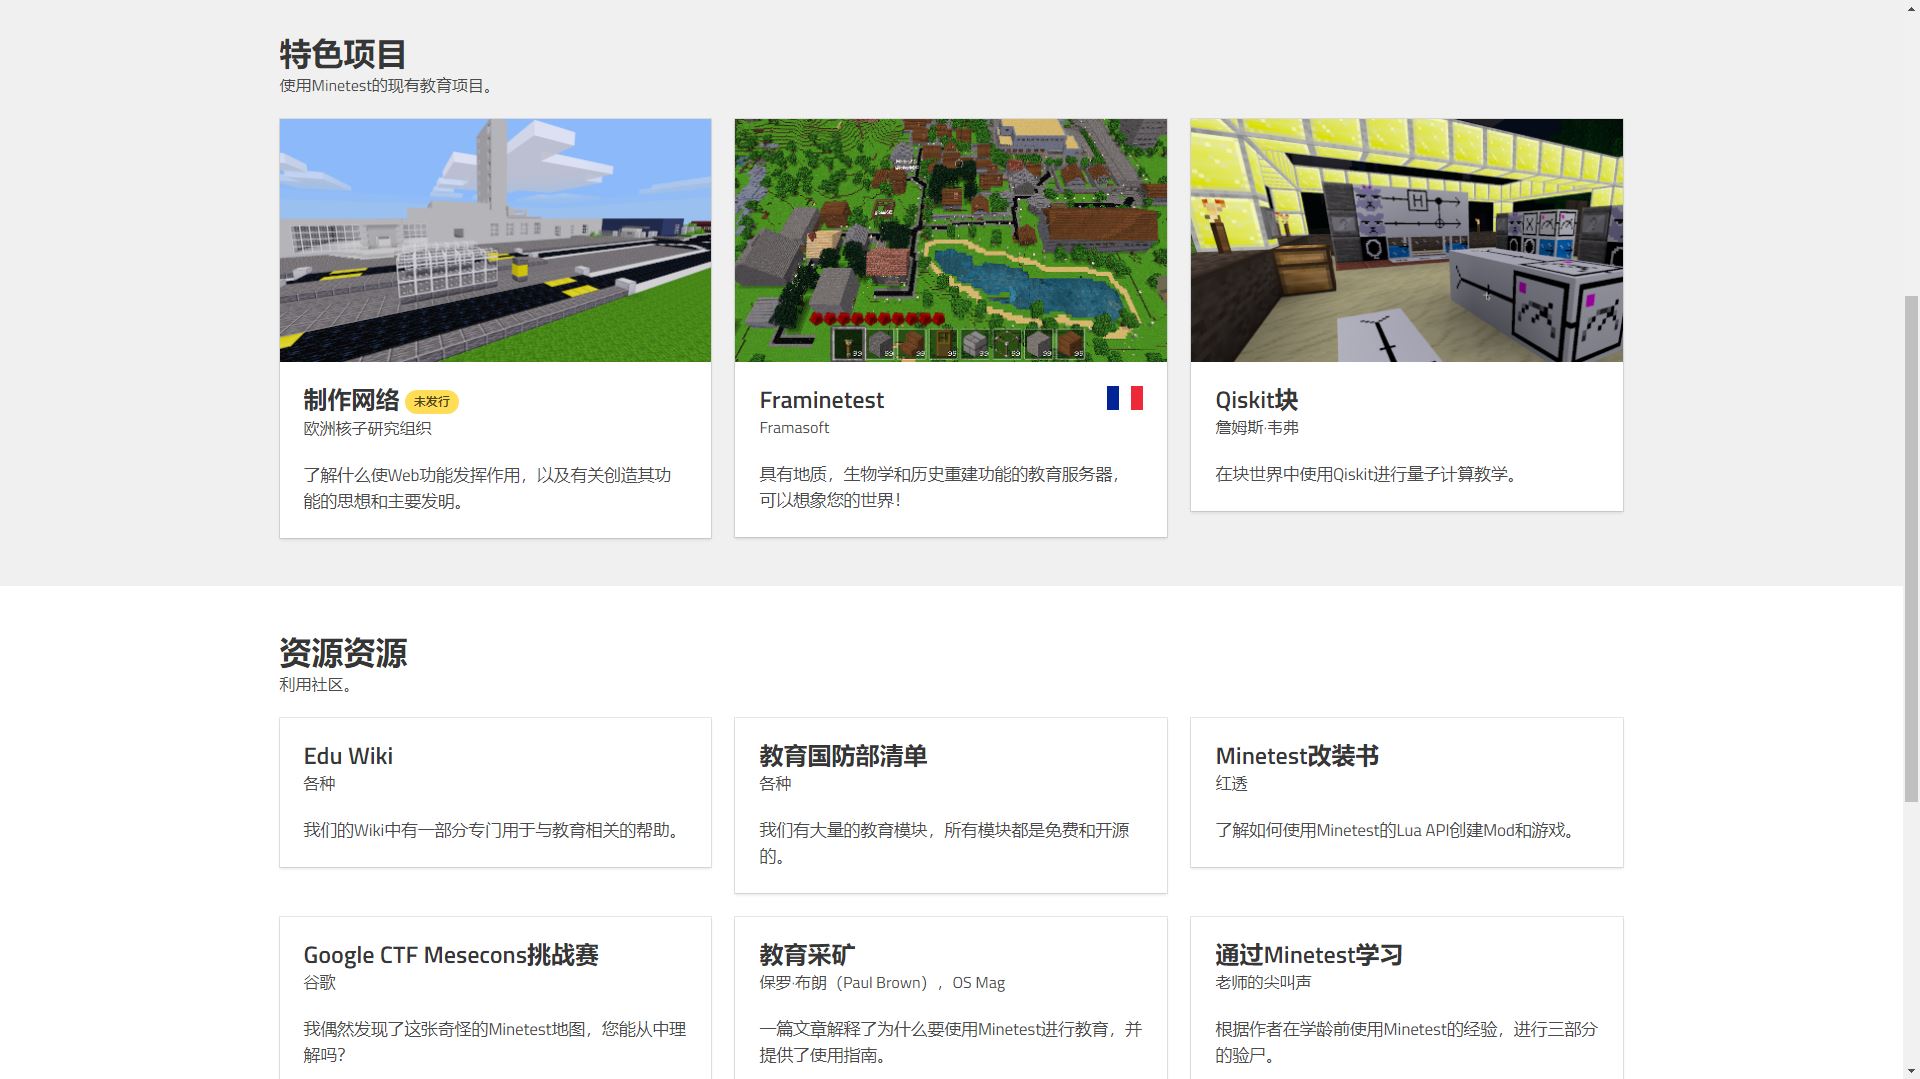Image resolution: width=1920 pixels, height=1079 pixels.
Task: Open the 教育国防部清单 resource
Action: click(x=950, y=805)
